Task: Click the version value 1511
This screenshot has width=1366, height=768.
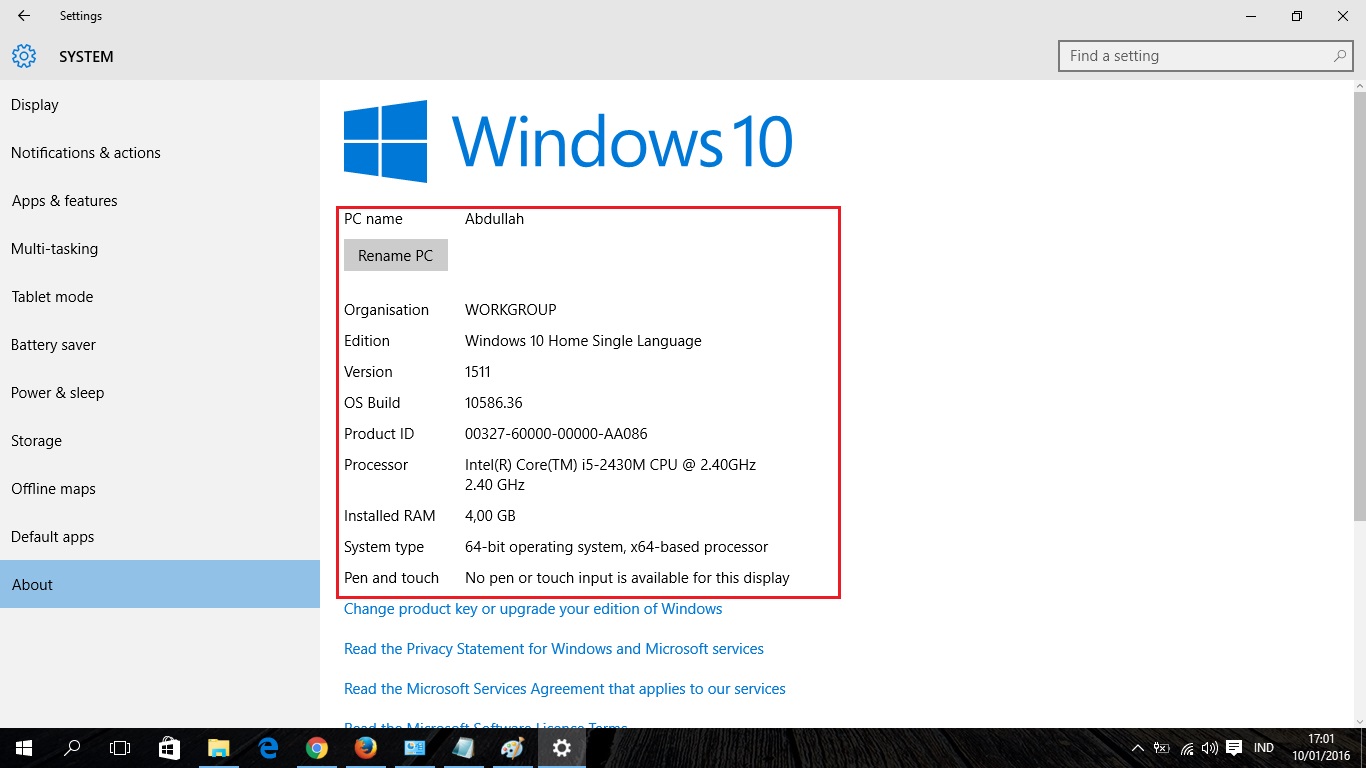Action: tap(478, 372)
